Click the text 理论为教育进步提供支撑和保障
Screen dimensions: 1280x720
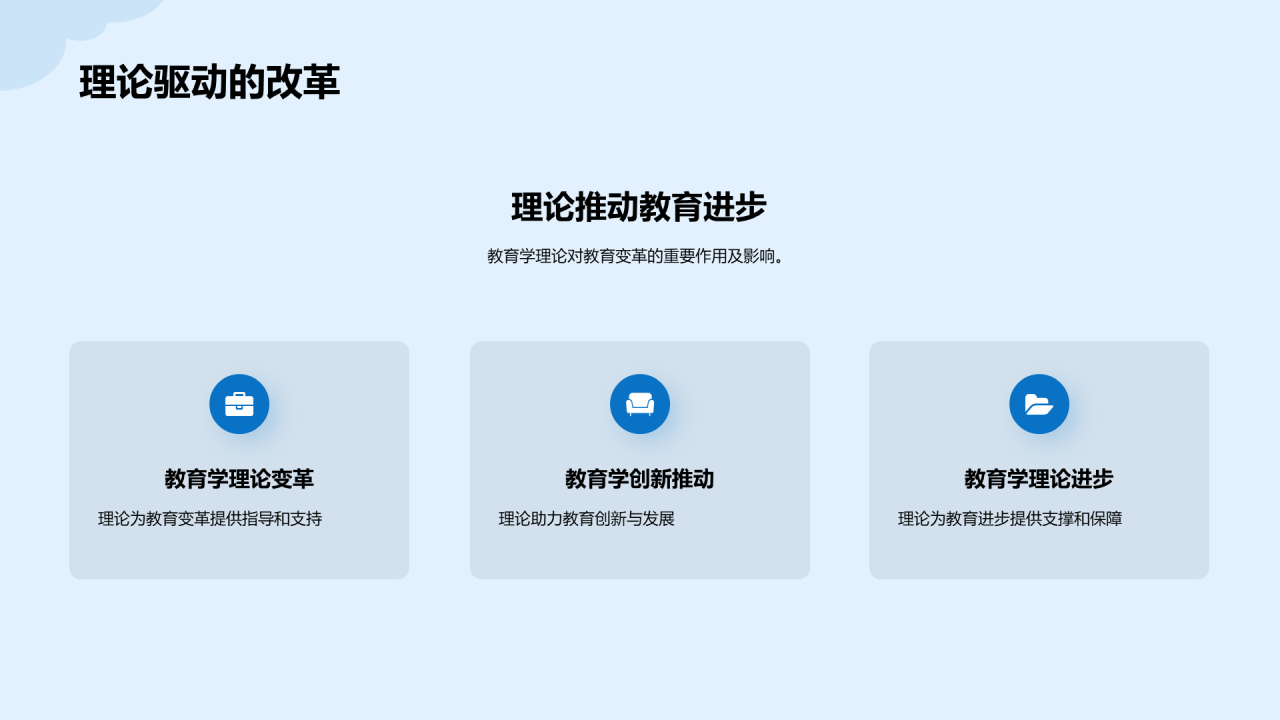tap(1010, 519)
